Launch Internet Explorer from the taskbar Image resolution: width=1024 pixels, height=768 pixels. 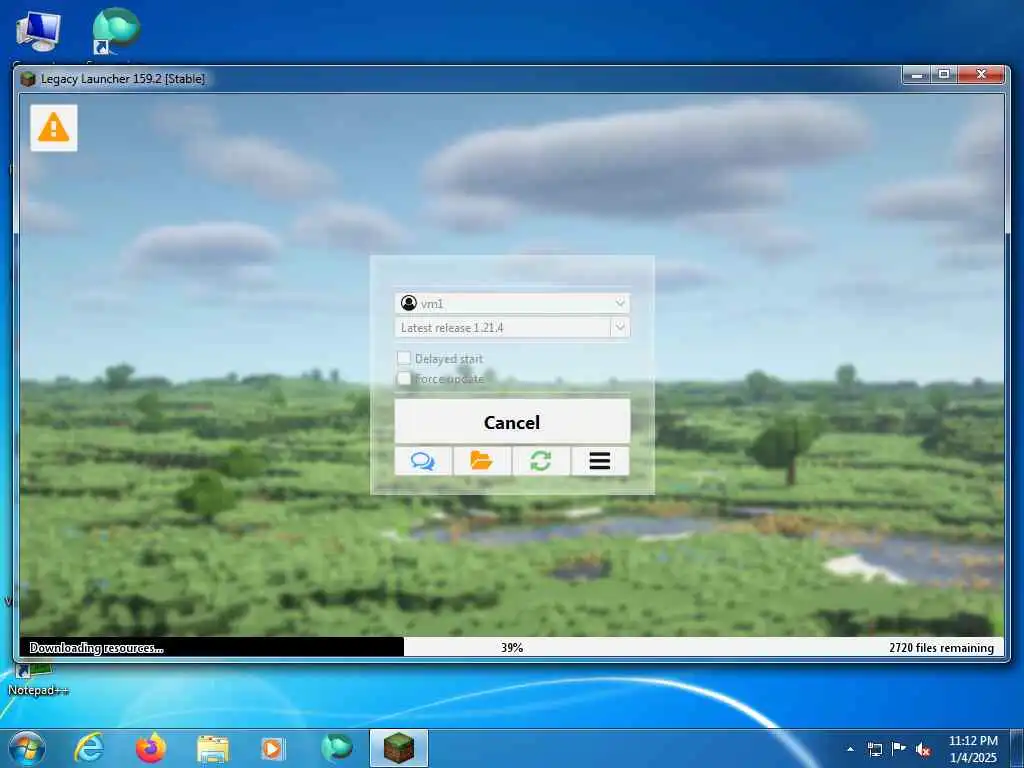89,748
